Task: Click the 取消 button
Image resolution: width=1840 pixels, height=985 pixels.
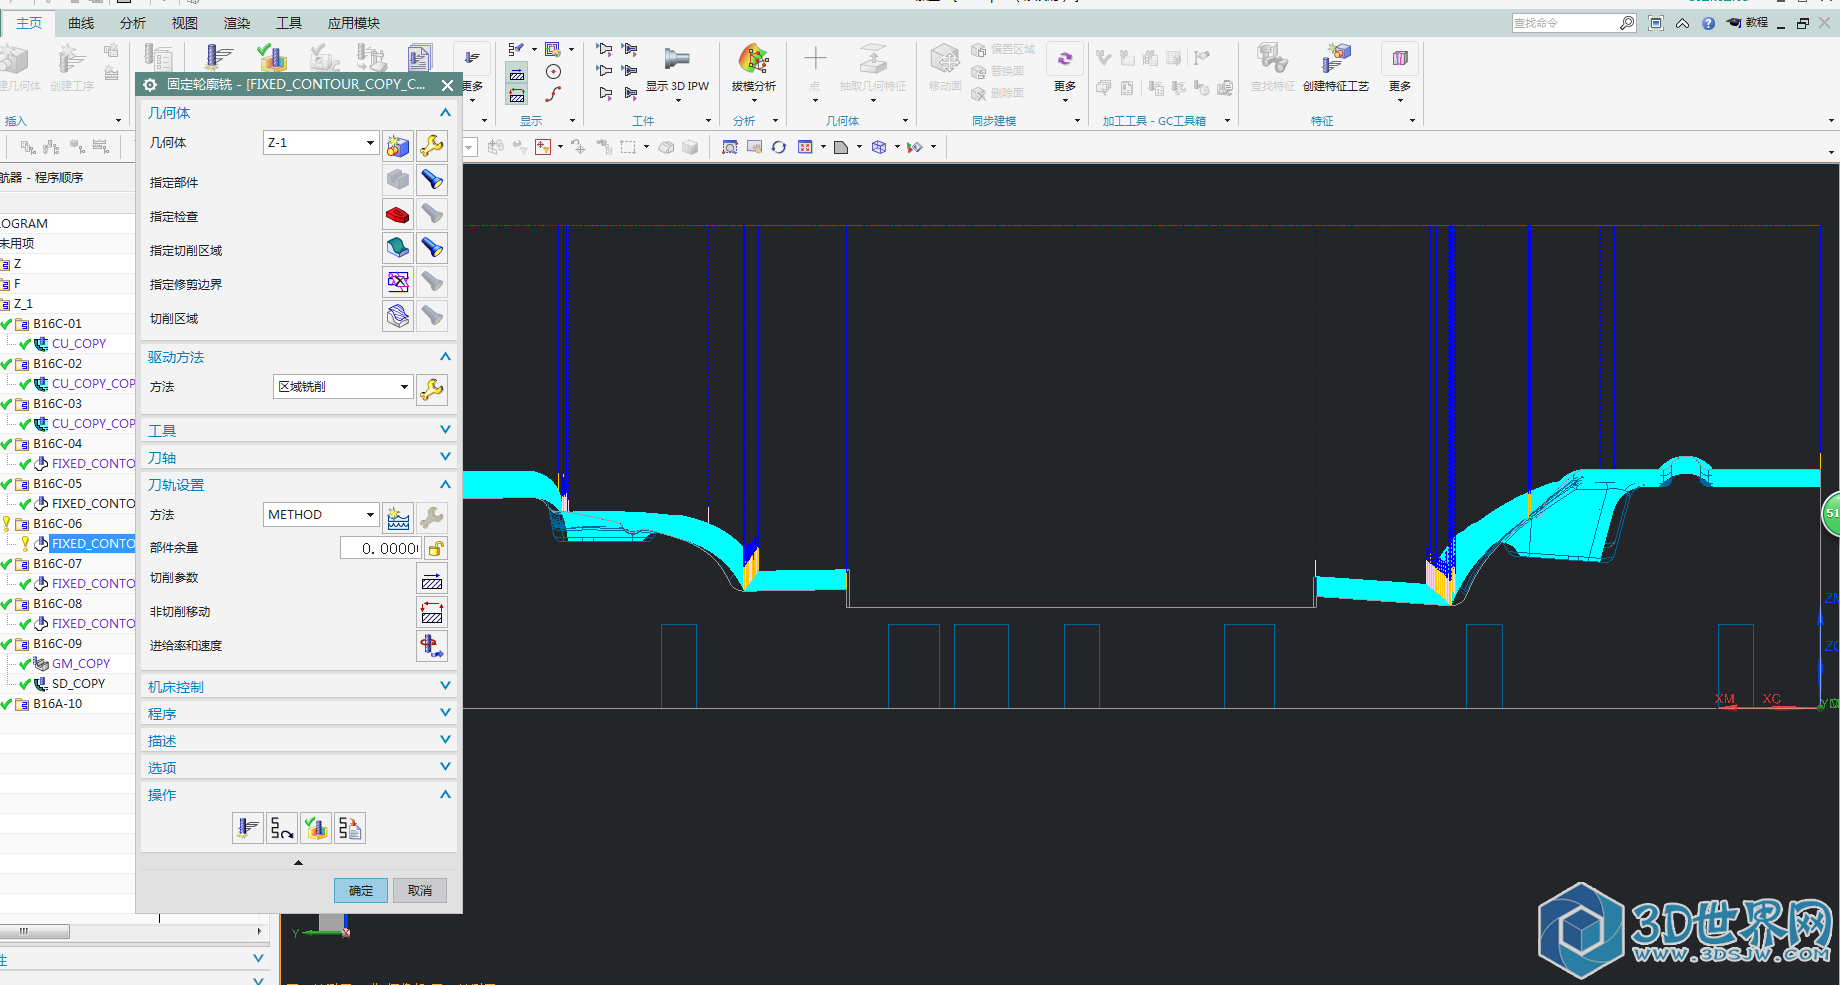Action: click(420, 890)
